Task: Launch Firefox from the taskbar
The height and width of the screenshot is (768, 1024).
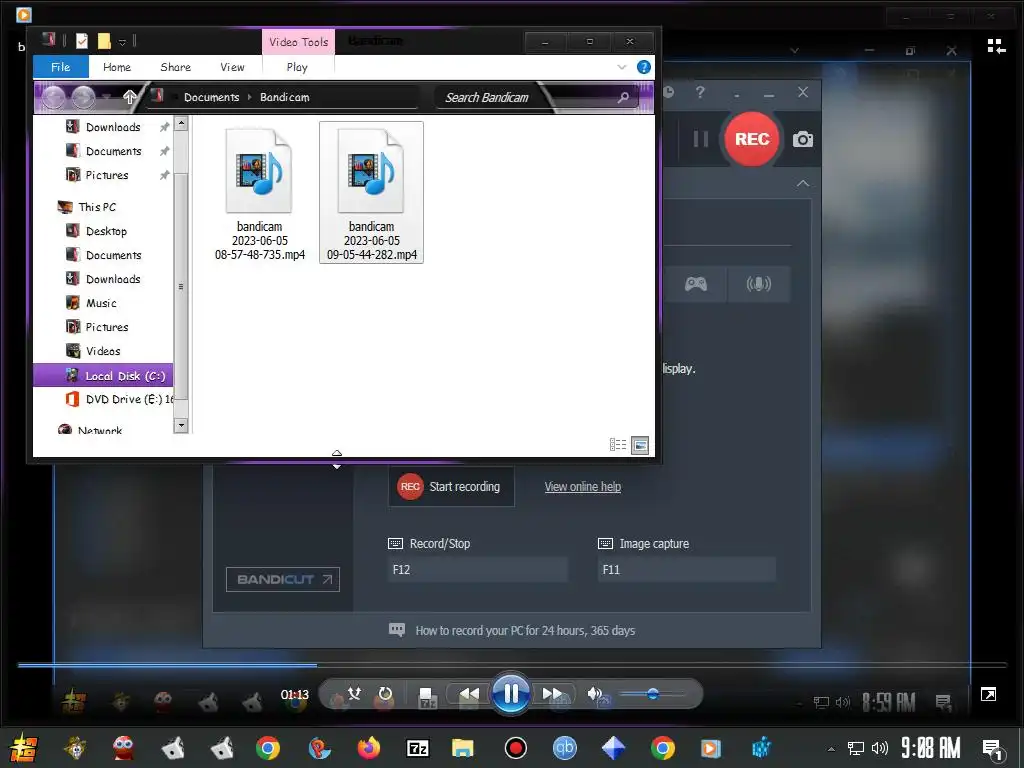Action: [x=368, y=748]
